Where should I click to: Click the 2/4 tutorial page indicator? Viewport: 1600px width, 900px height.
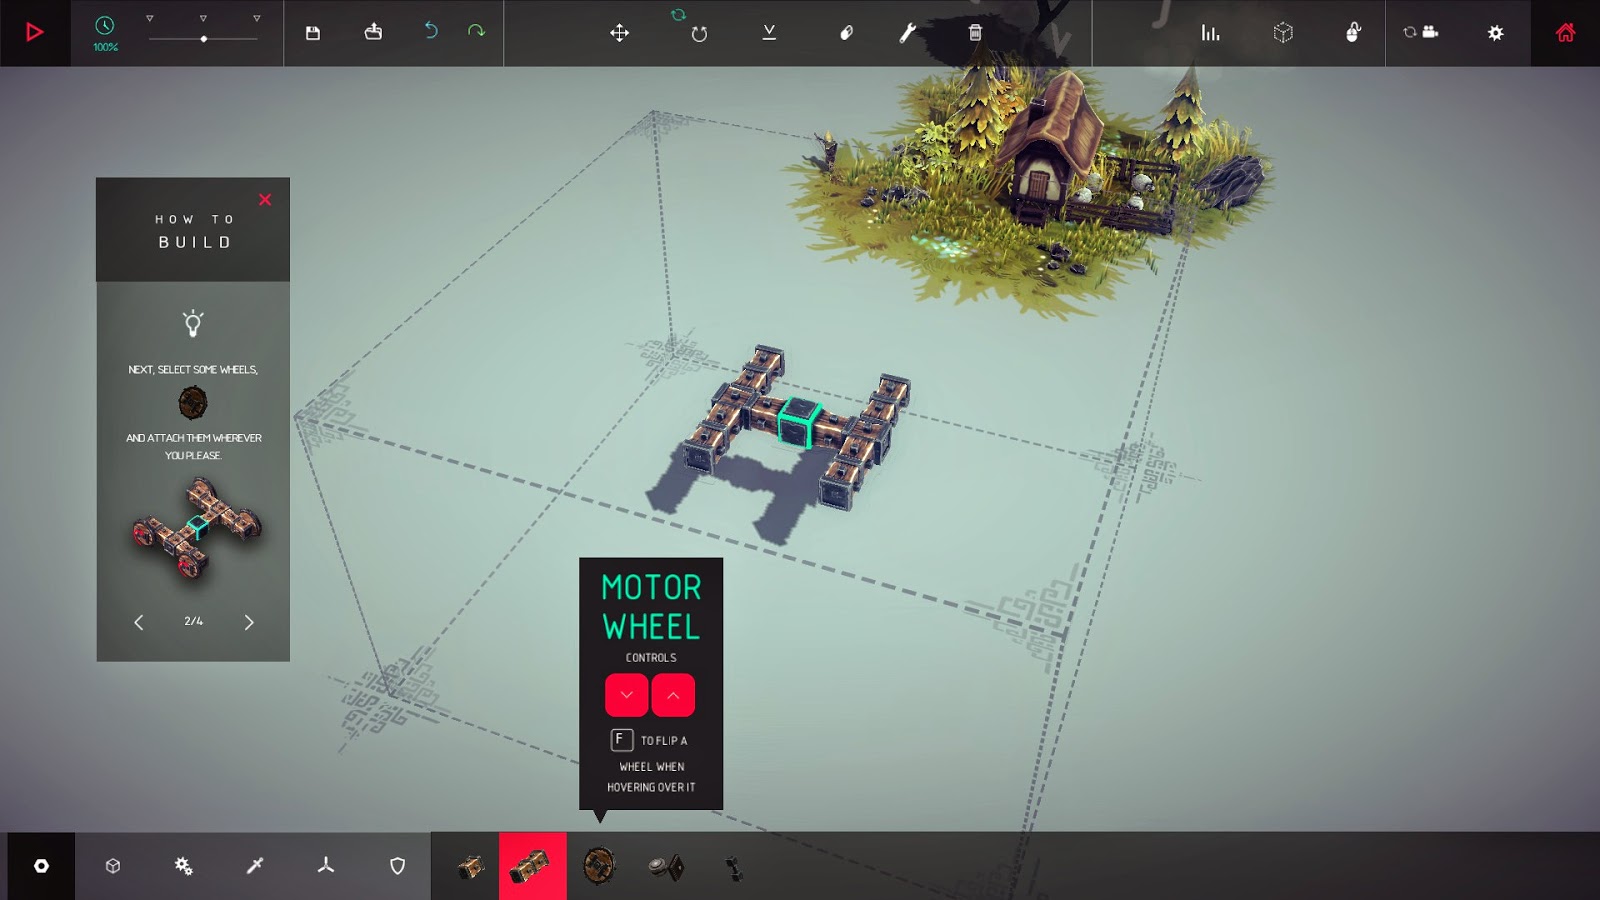194,621
